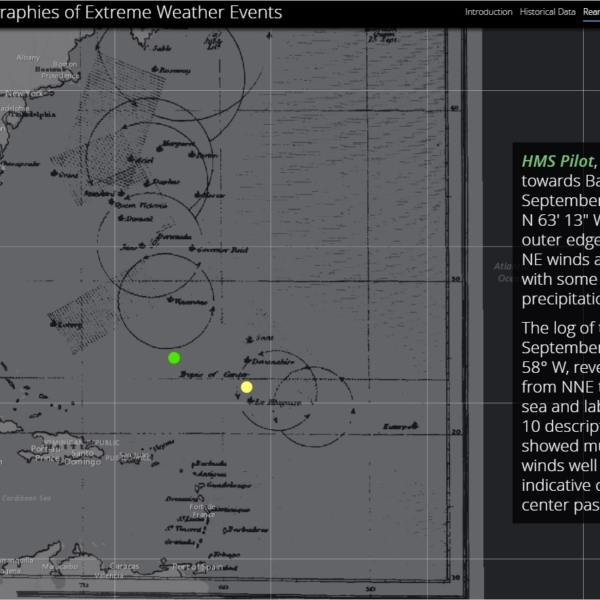The height and width of the screenshot is (600, 600).
Task: Open the partially visible tab after Historical Data
Action: coord(591,12)
